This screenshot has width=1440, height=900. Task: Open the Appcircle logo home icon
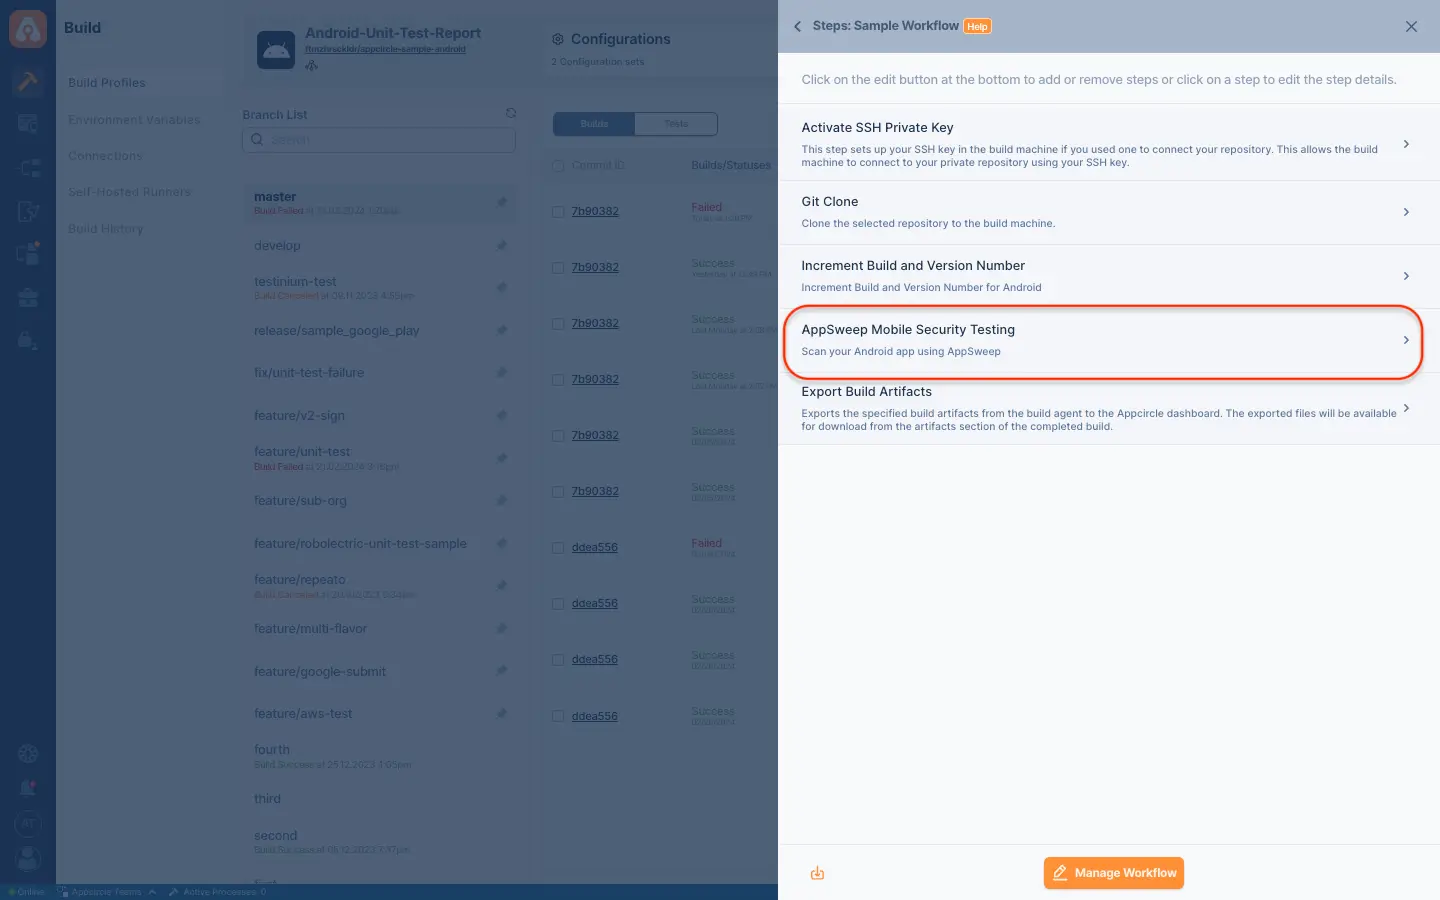pos(28,29)
